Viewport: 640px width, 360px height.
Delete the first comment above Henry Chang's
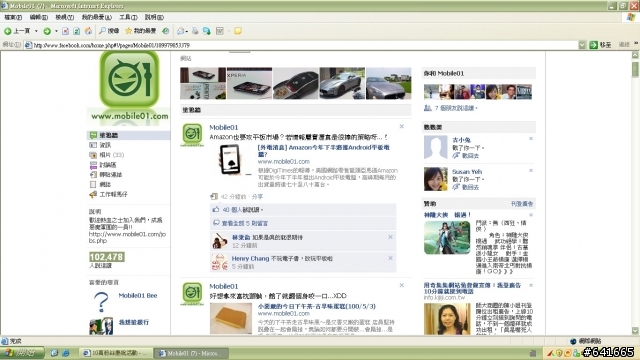(x=390, y=237)
